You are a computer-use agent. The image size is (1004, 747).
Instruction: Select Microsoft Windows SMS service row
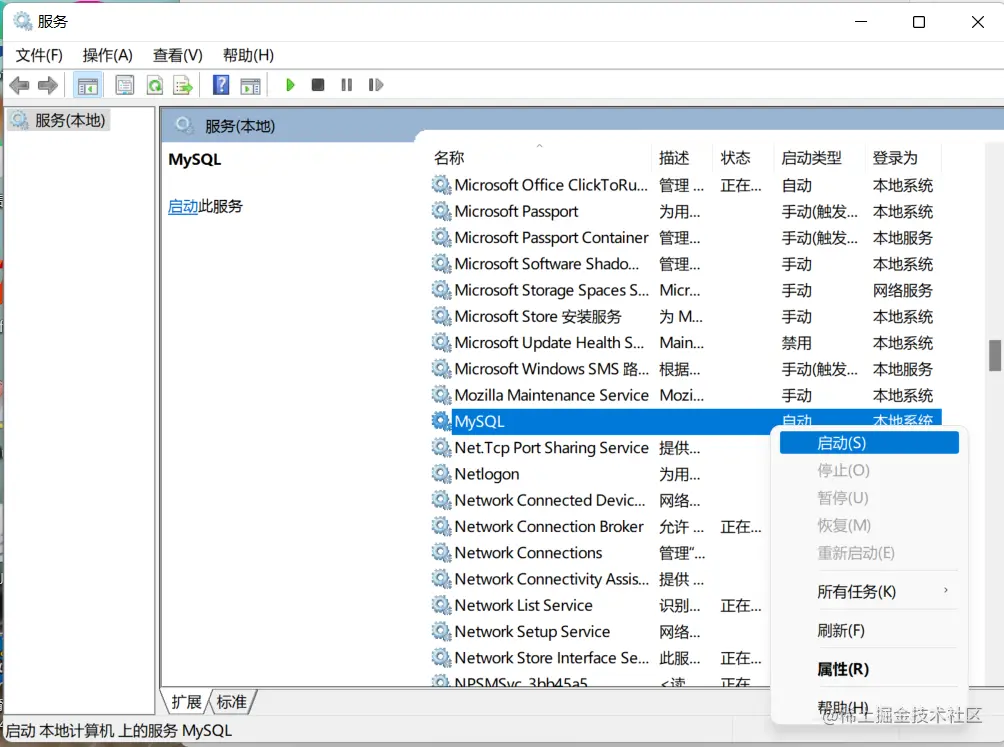tap(685, 369)
